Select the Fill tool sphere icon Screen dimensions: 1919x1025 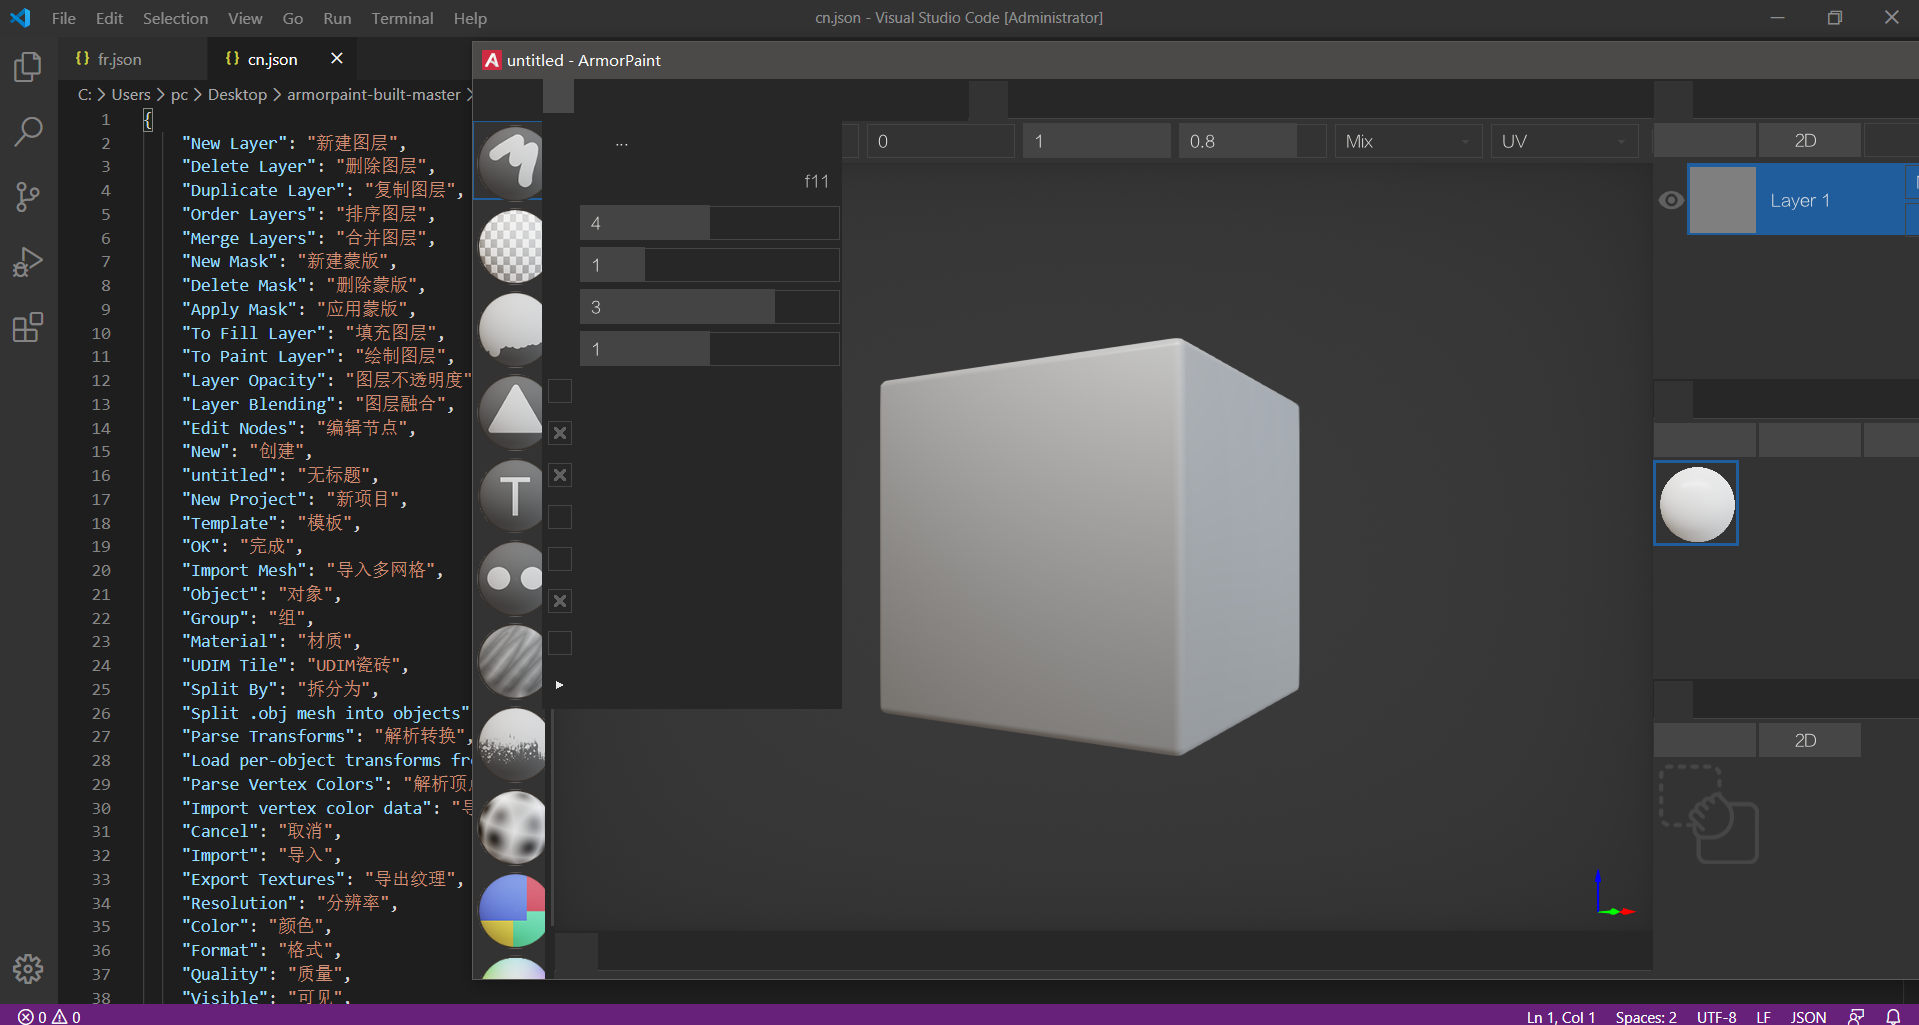(x=511, y=328)
